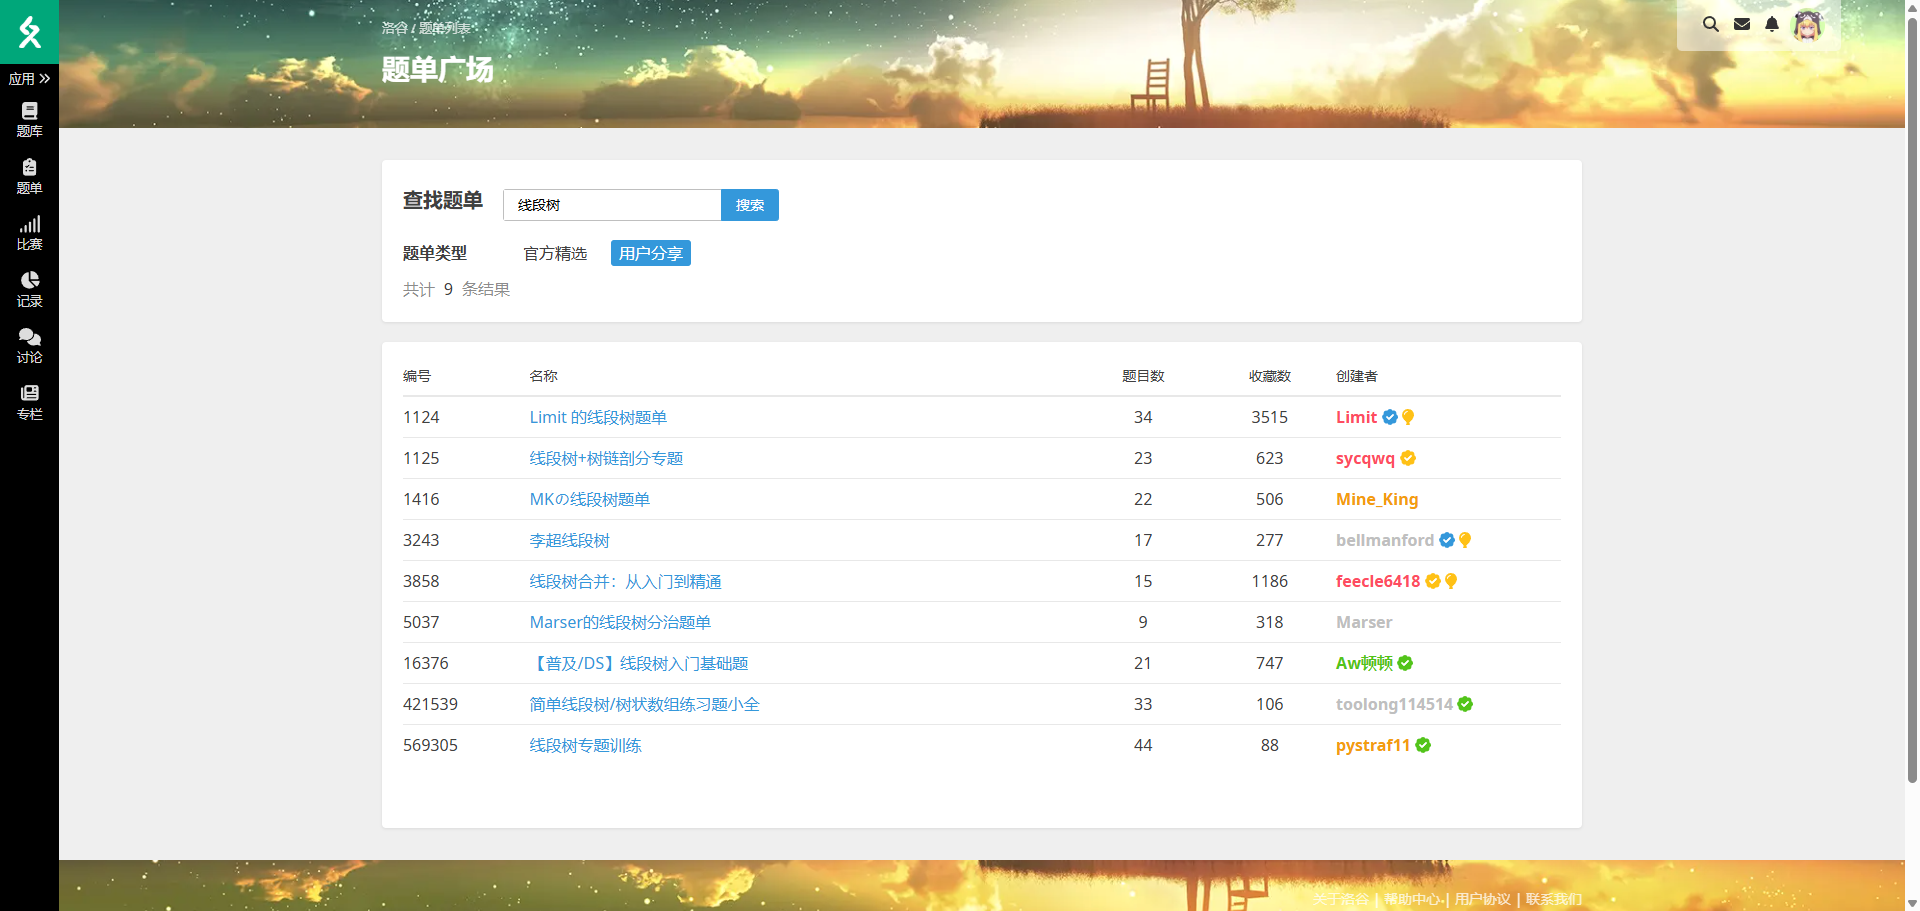Viewport: 1920px width, 911px height.
Task: Collapse the sidebar with the » arrow
Action: [x=45, y=78]
